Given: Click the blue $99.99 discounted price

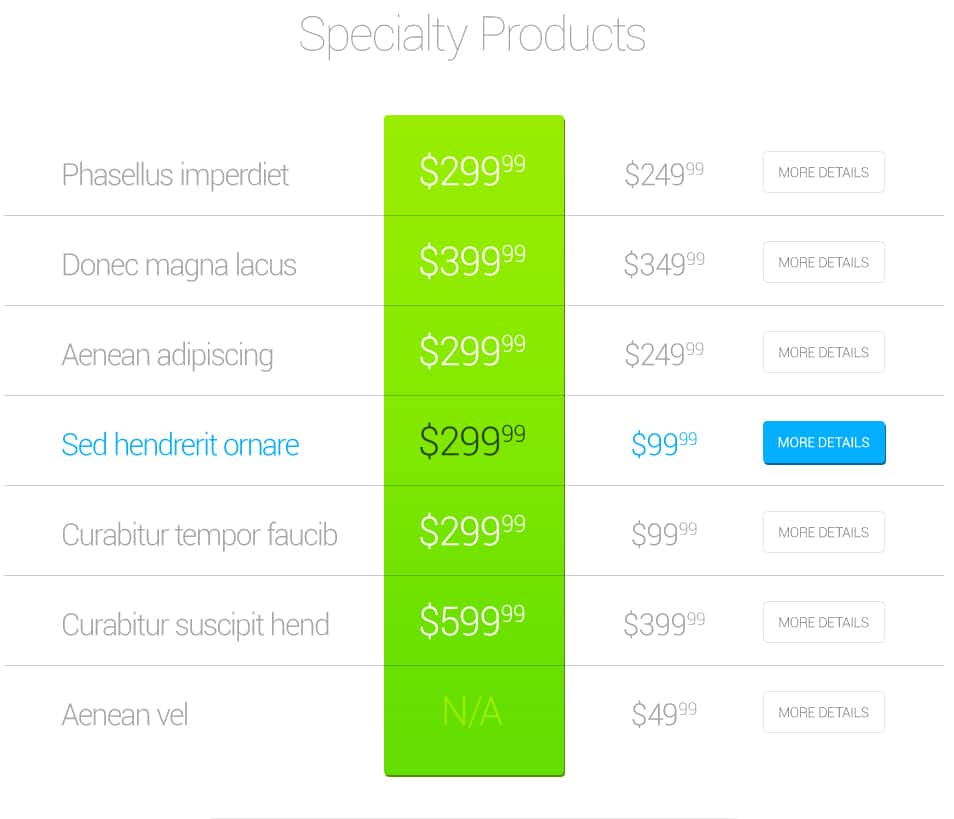Looking at the screenshot, I should pyautogui.click(x=663, y=444).
